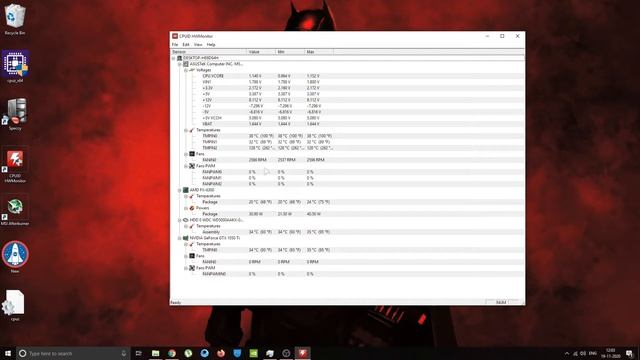Click the HWMonitor taskbar button

coord(302,353)
